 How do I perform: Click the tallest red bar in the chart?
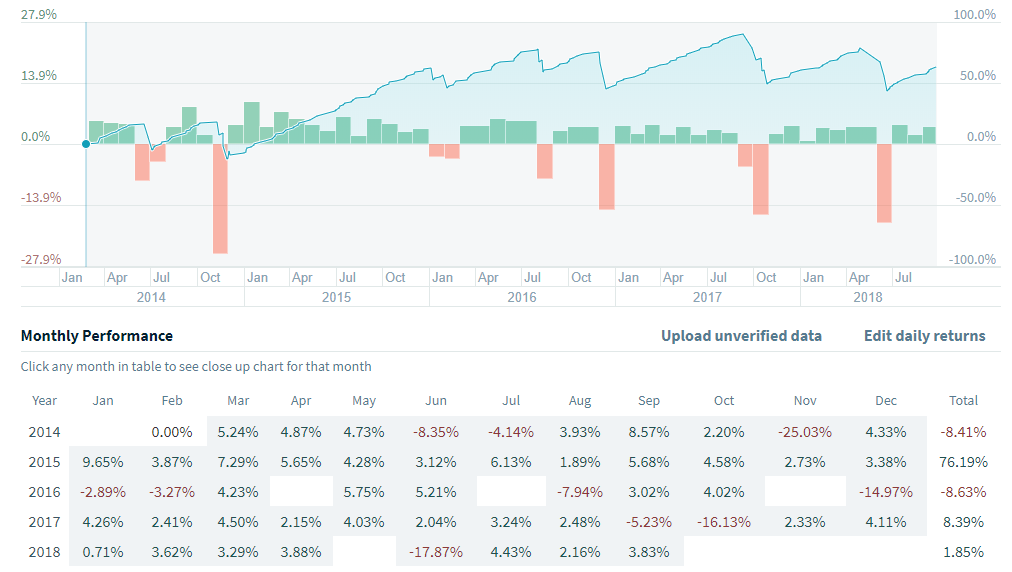(x=220, y=198)
